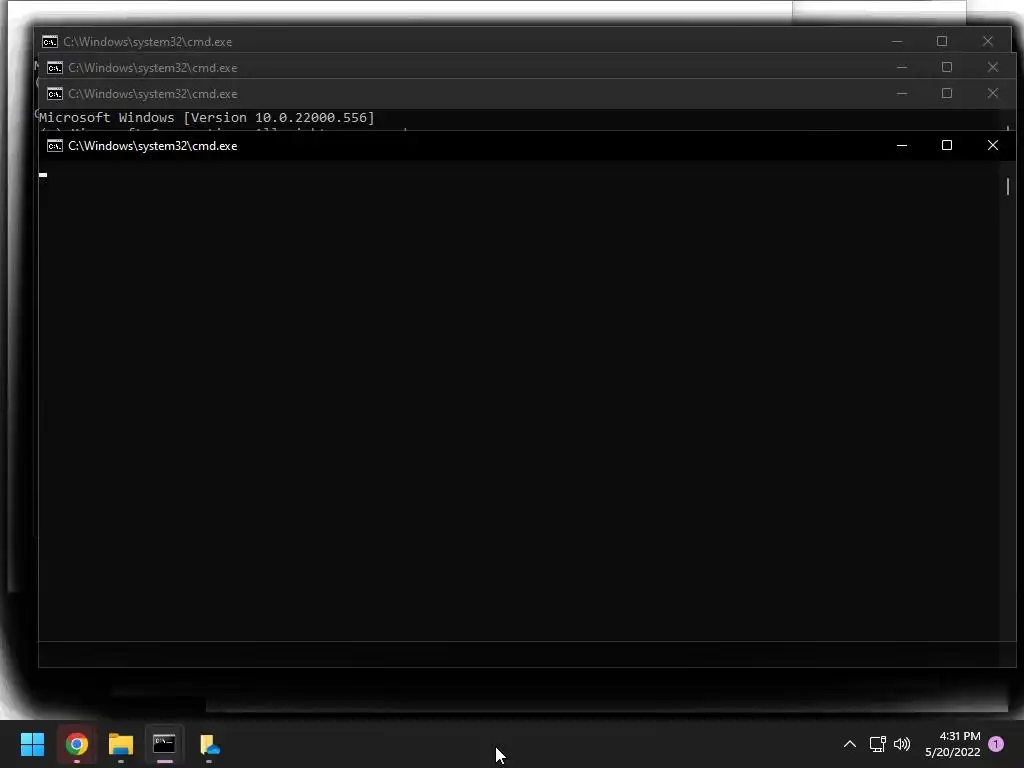1024x768 pixels.
Task: Open the volume control tray icon
Action: [x=902, y=744]
